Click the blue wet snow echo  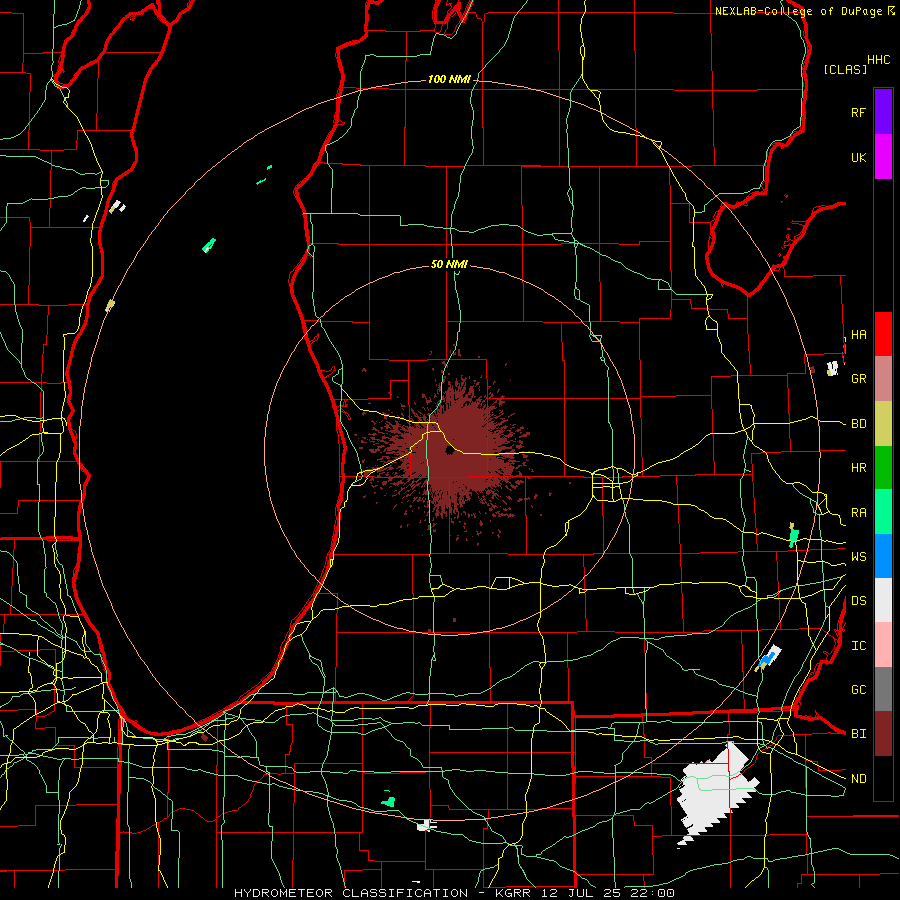765,661
